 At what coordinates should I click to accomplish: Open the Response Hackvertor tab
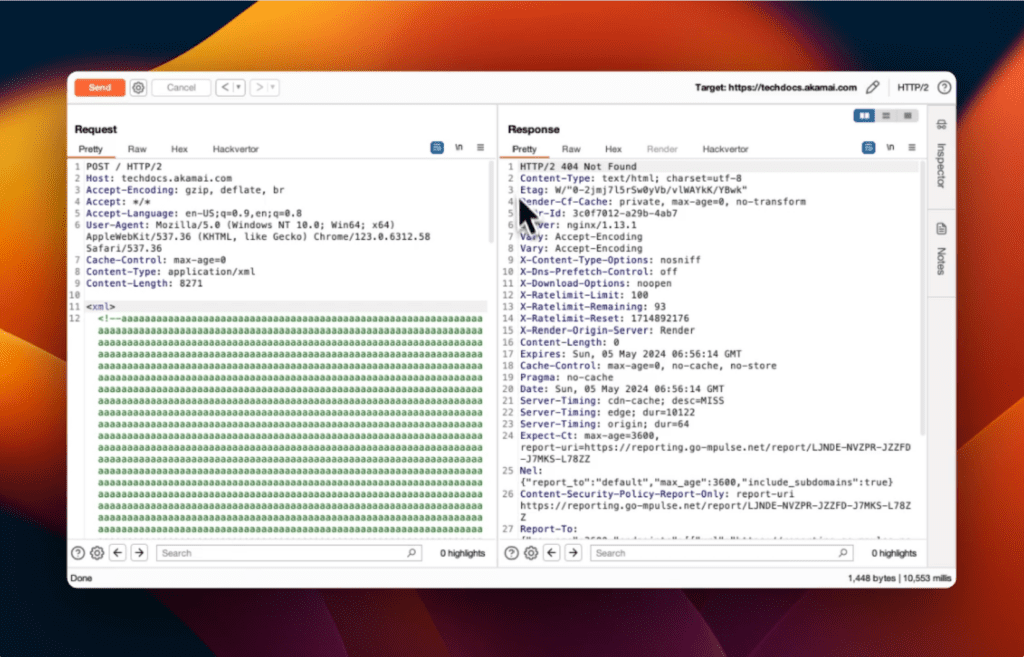[x=726, y=149]
